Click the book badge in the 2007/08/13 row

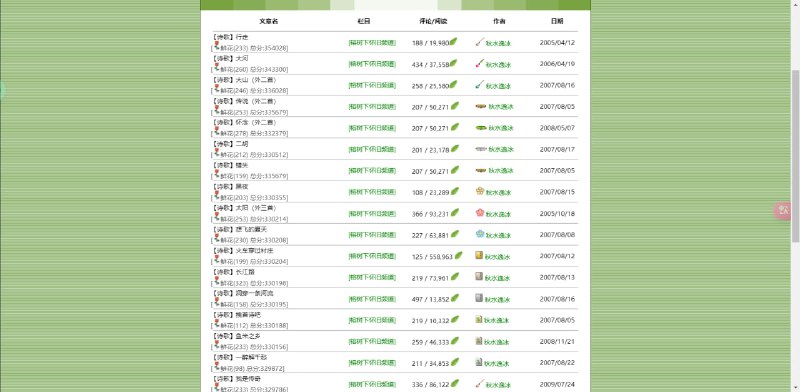pyautogui.click(x=479, y=276)
